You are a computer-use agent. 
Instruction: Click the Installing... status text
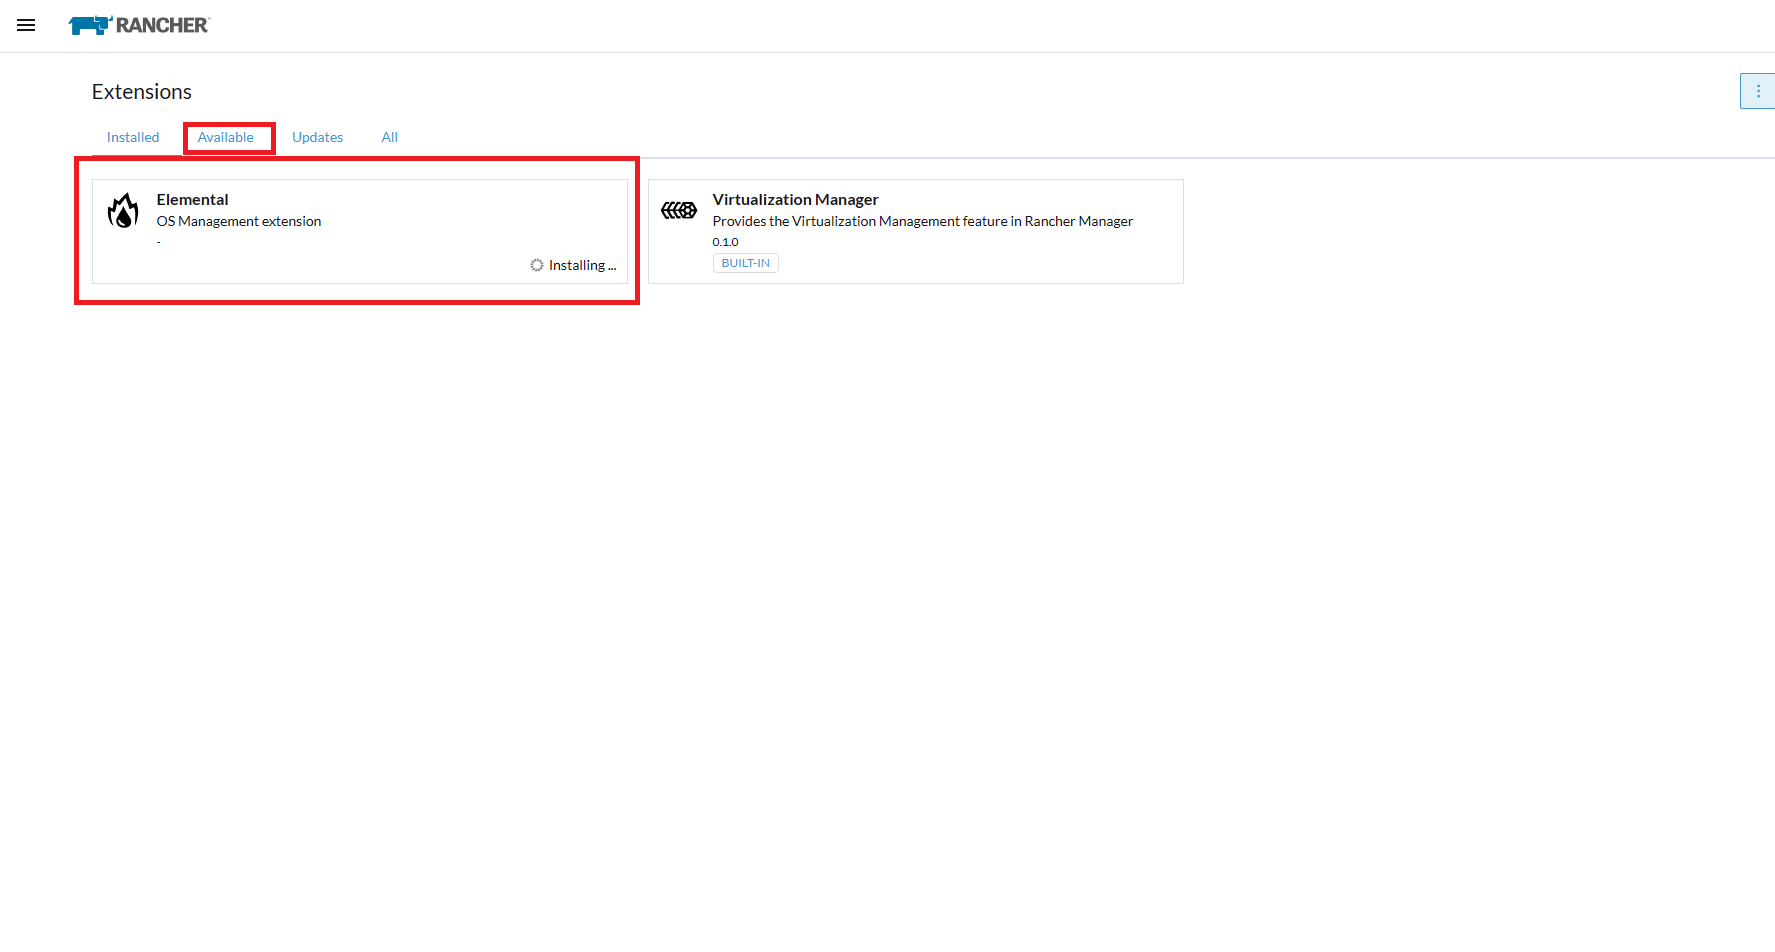pyautogui.click(x=583, y=265)
